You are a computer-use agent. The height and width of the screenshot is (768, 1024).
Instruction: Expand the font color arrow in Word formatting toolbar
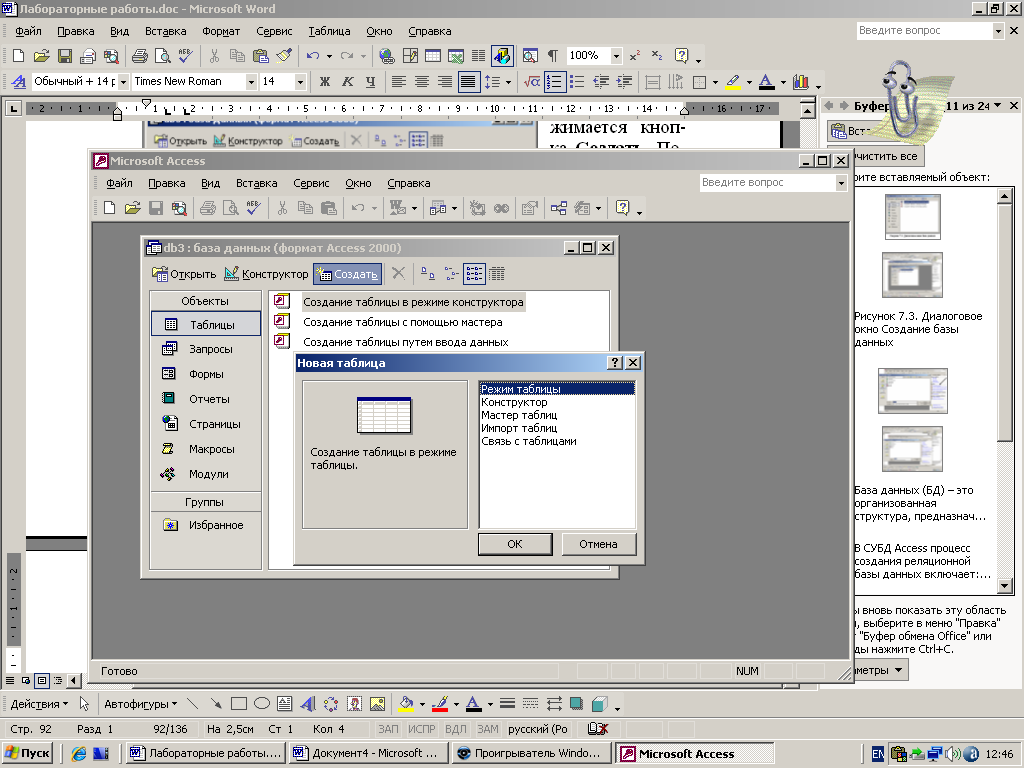click(783, 82)
